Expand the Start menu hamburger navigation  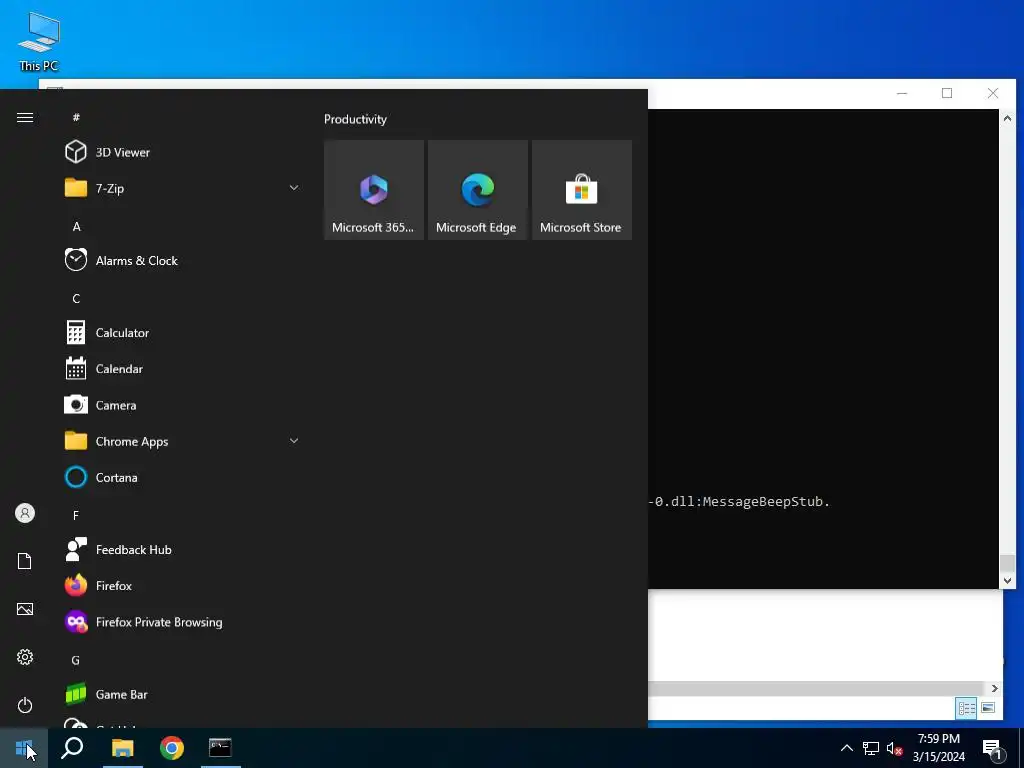pos(25,118)
